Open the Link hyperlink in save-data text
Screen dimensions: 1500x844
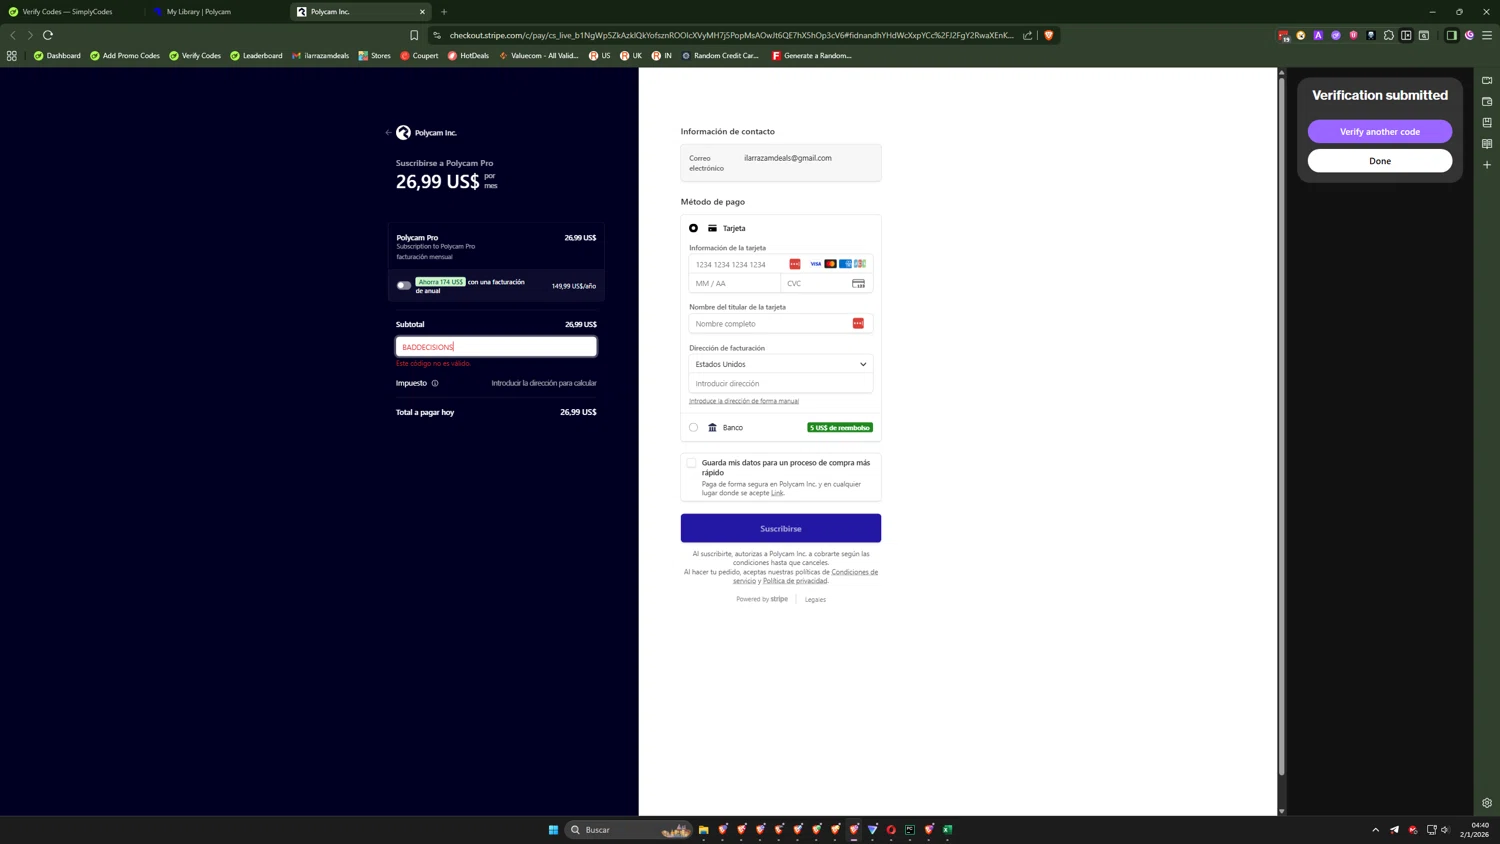777,493
